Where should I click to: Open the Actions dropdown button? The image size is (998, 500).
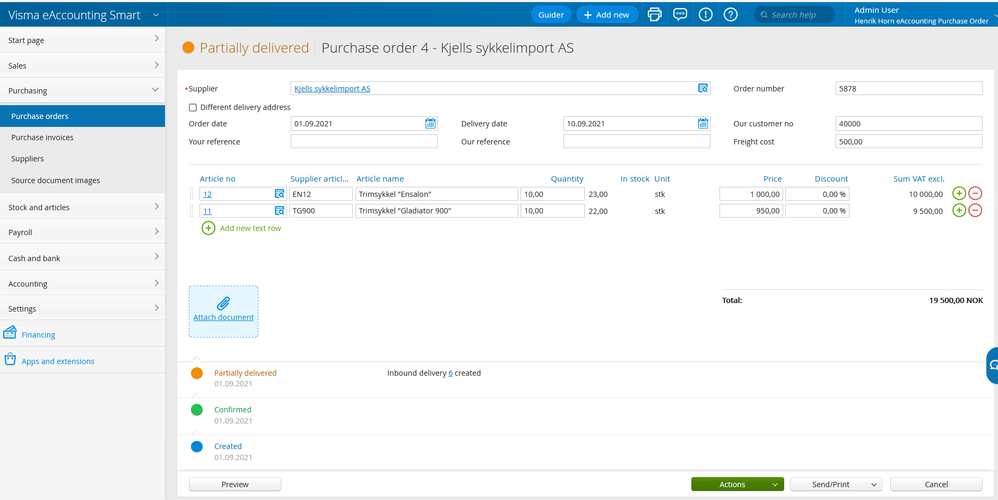tap(737, 484)
